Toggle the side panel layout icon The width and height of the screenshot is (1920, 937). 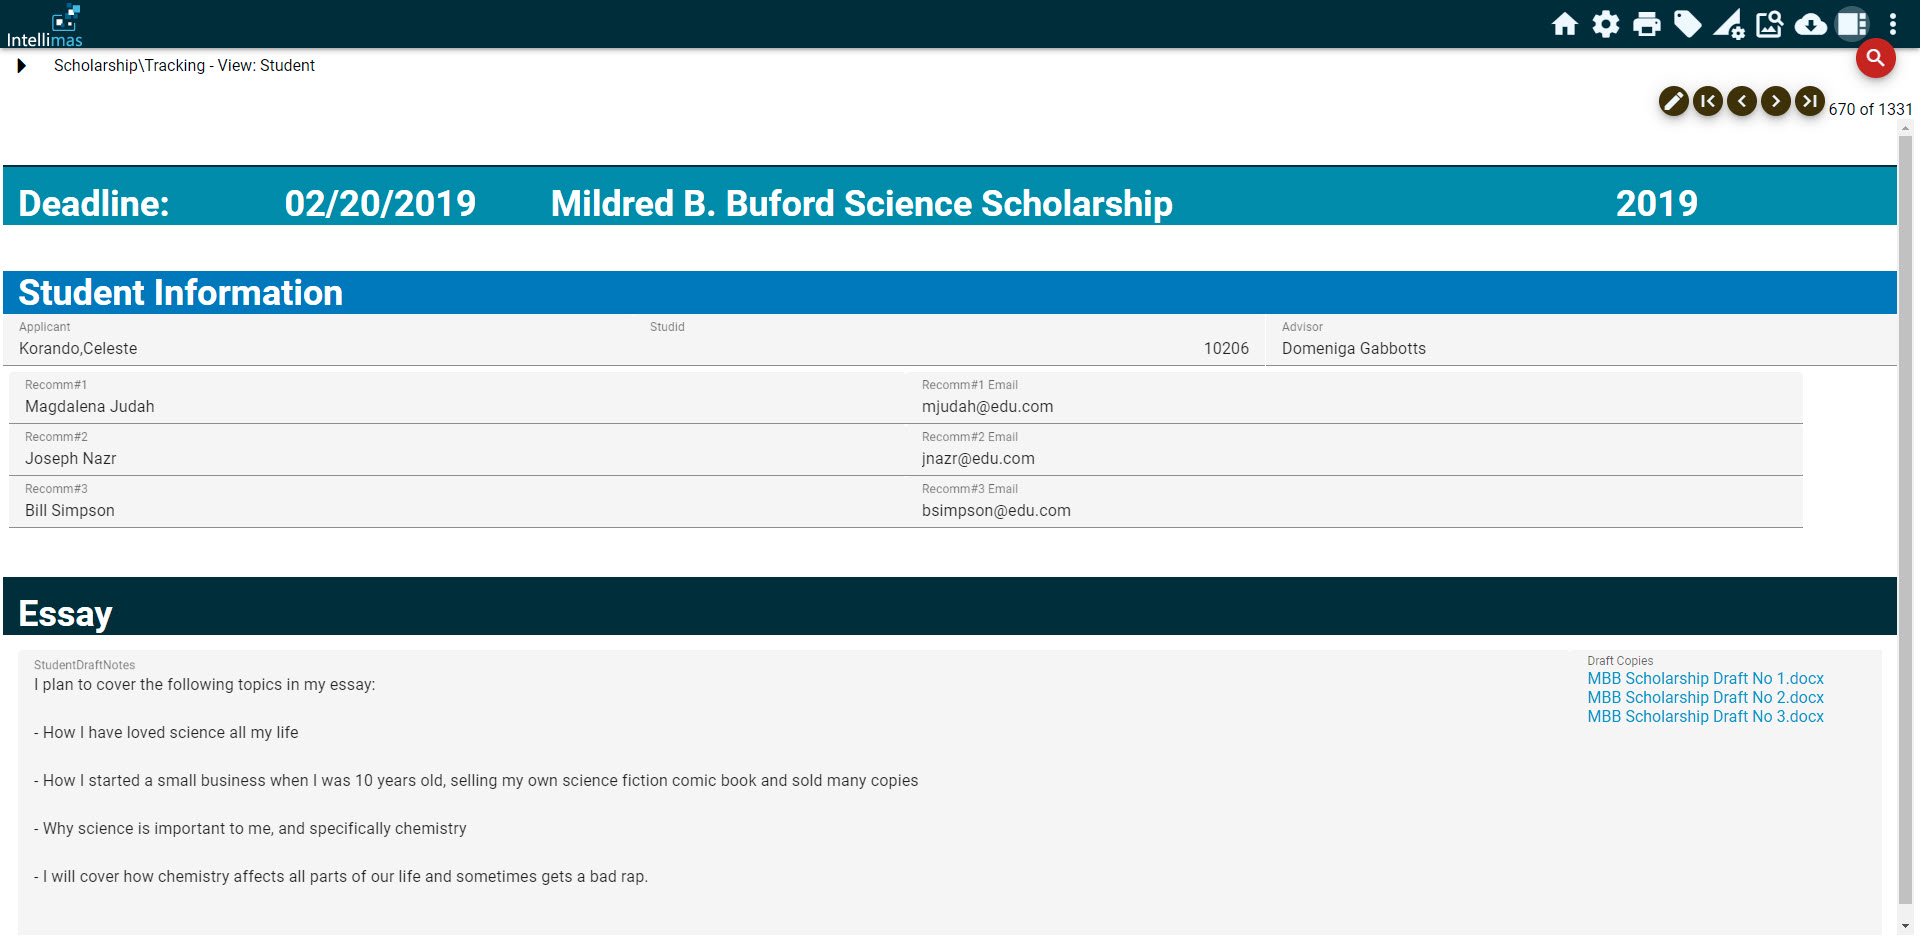[x=1852, y=24]
